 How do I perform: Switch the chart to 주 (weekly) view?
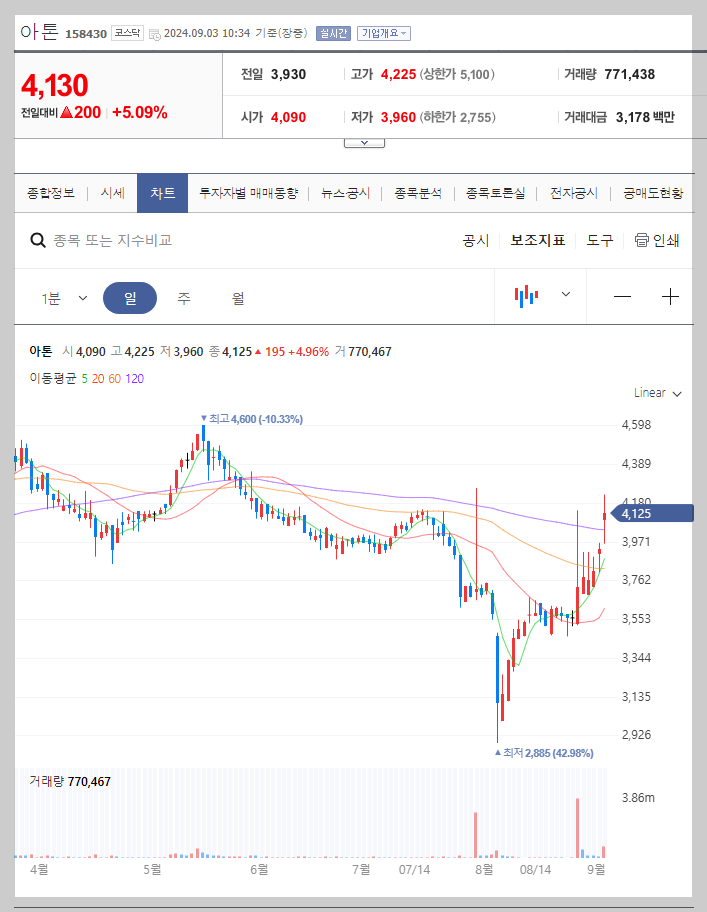tap(184, 296)
